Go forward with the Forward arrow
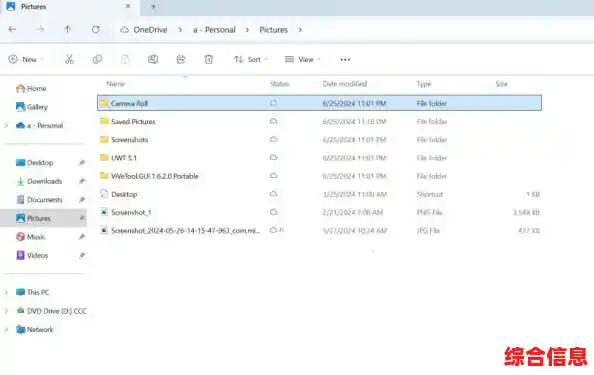The width and height of the screenshot is (594, 375). 40,29
